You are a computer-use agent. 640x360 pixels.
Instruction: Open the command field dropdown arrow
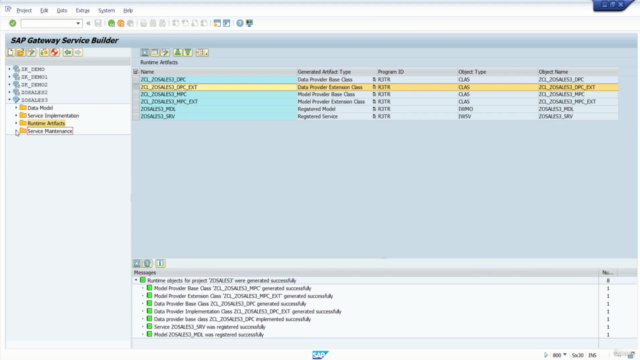click(x=78, y=23)
